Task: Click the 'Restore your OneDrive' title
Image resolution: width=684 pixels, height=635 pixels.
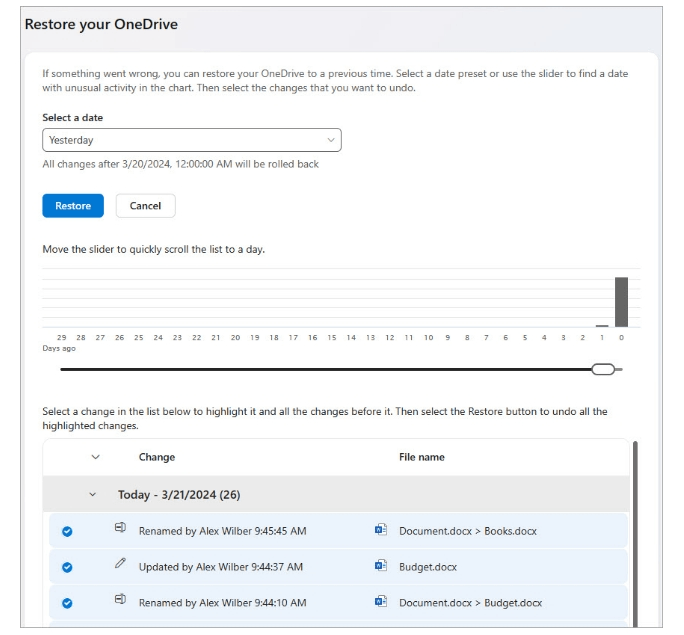Action: click(x=101, y=24)
